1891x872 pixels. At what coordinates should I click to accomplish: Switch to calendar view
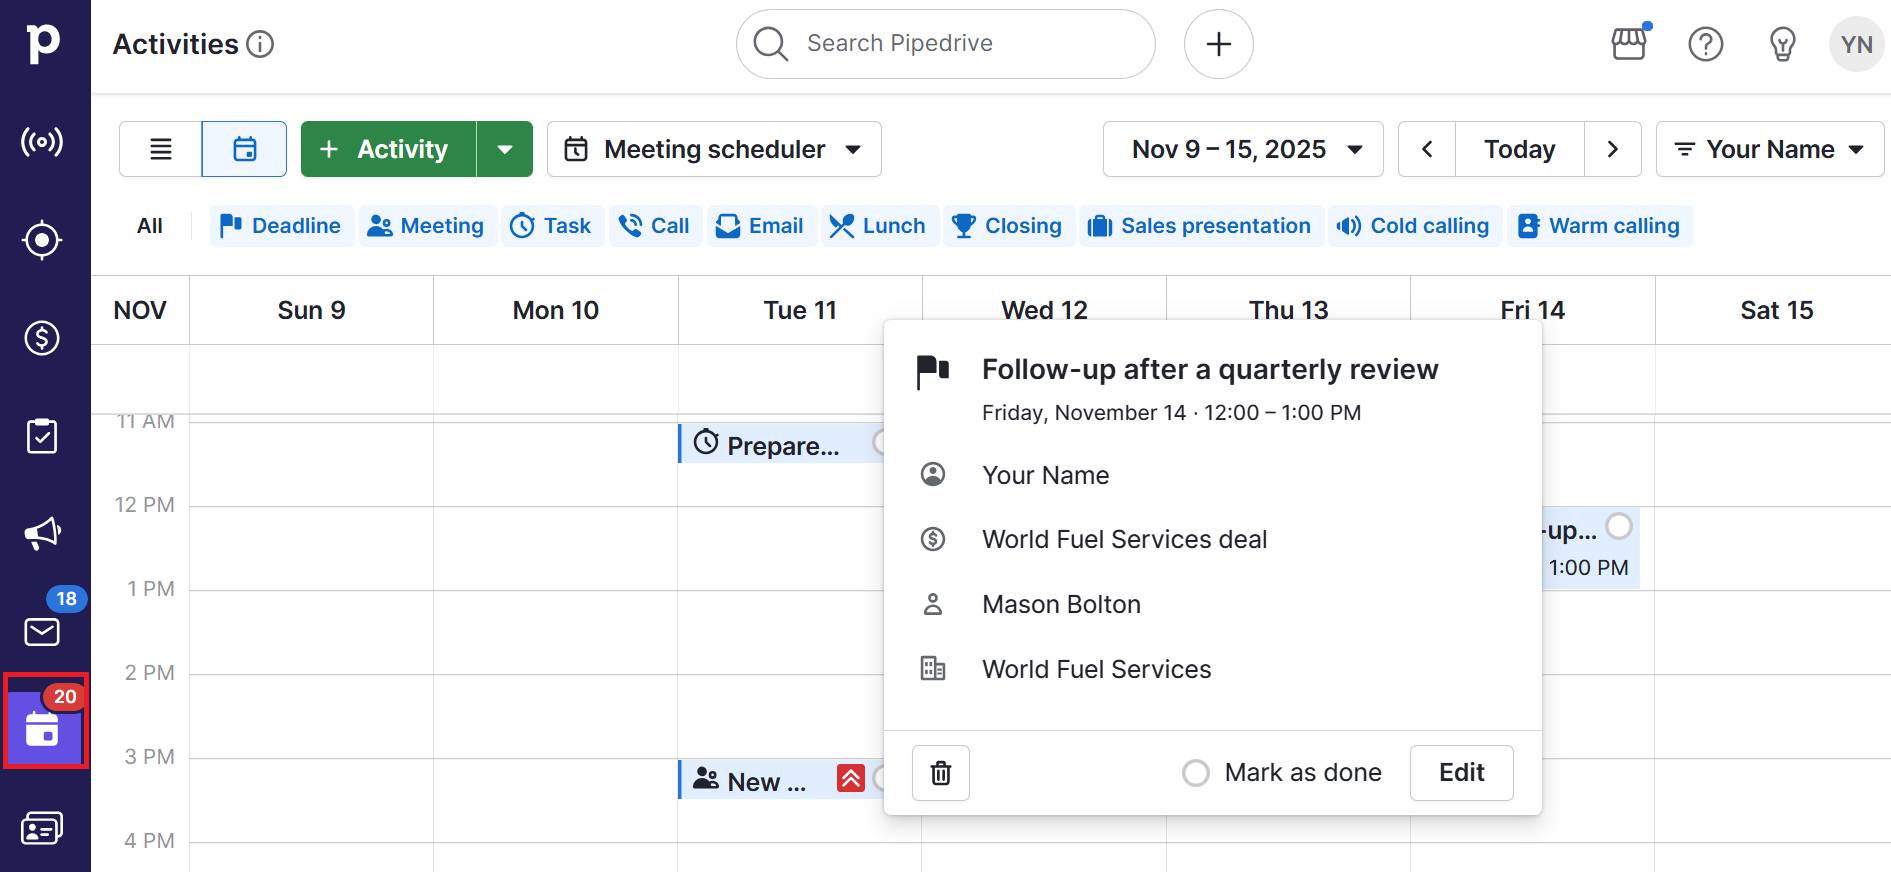245,149
